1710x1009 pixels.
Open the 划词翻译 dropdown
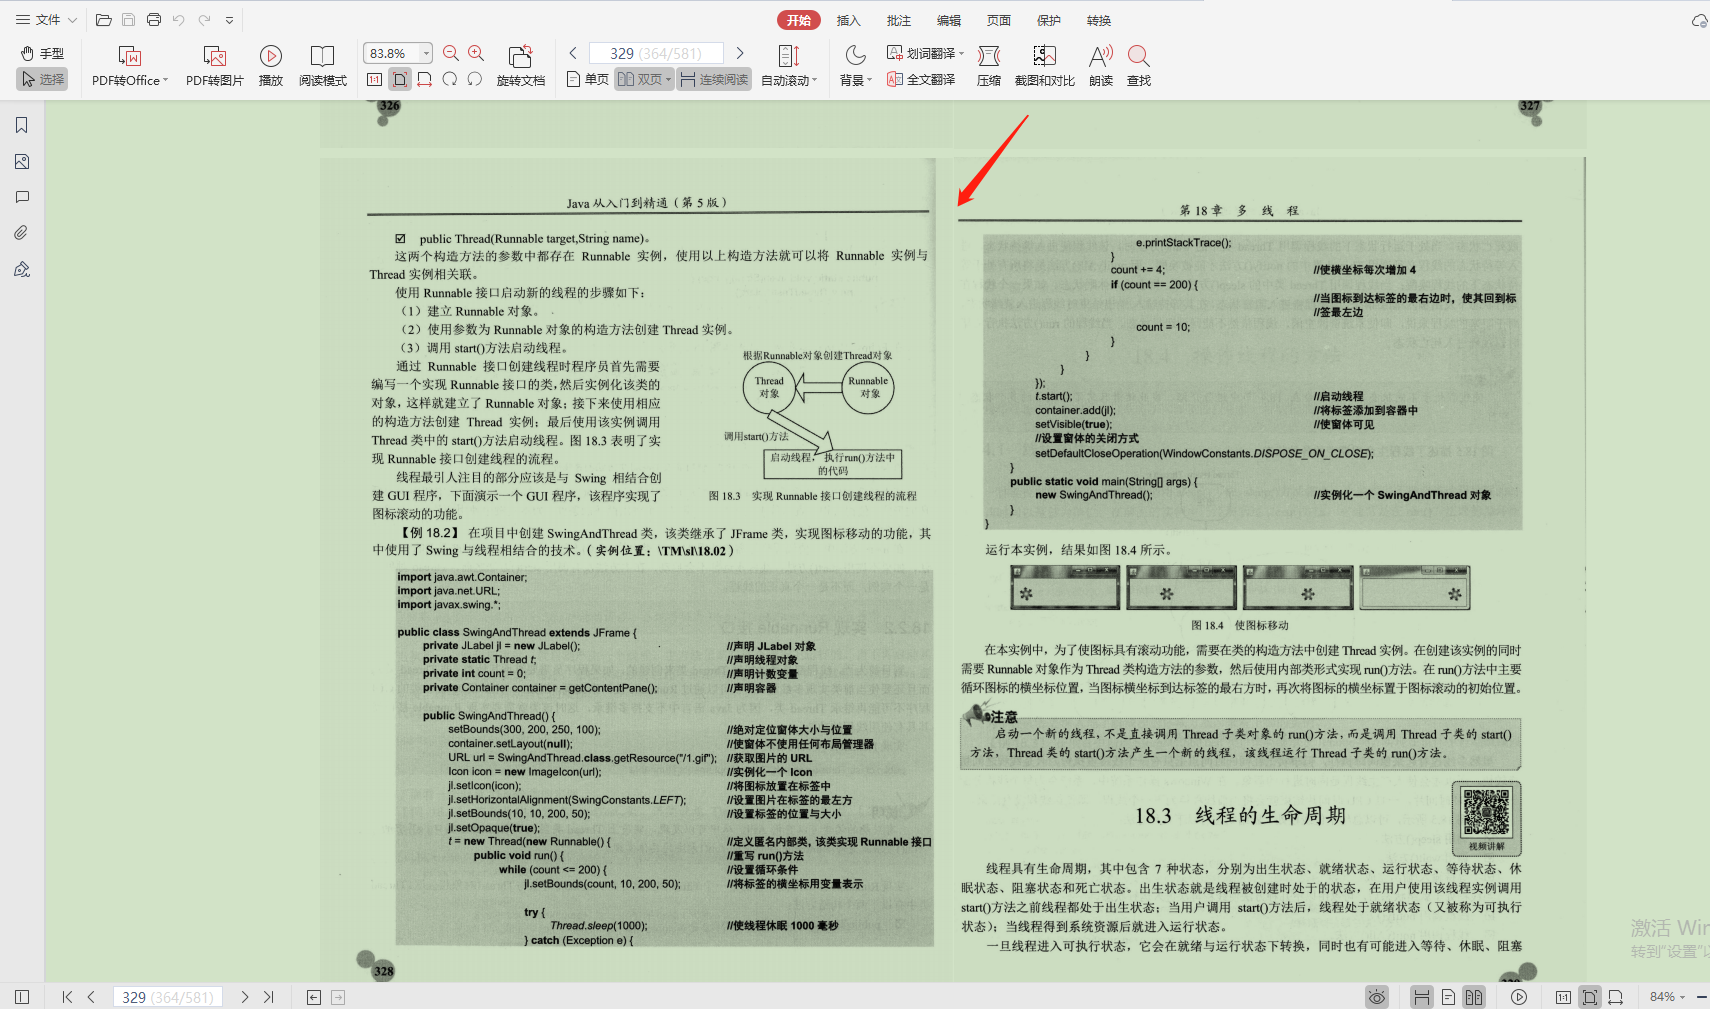click(926, 53)
